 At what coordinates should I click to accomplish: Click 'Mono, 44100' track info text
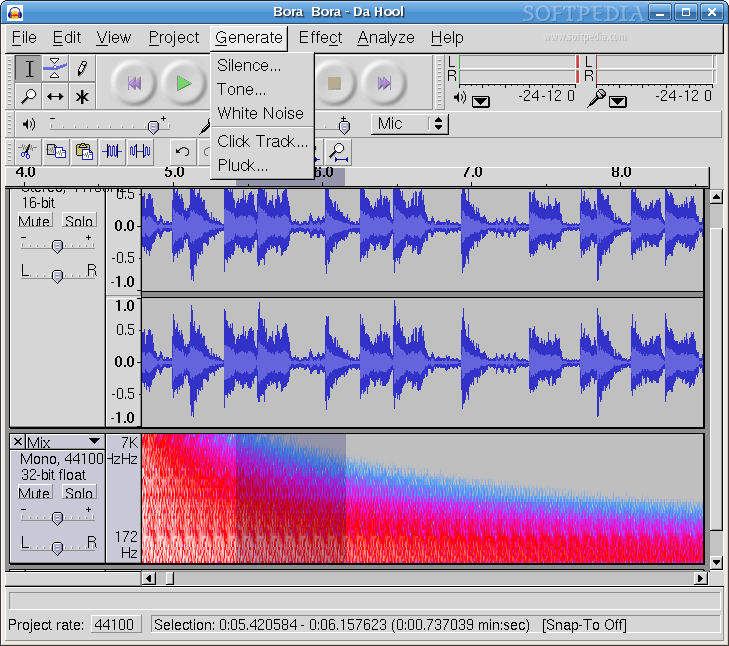click(x=61, y=459)
